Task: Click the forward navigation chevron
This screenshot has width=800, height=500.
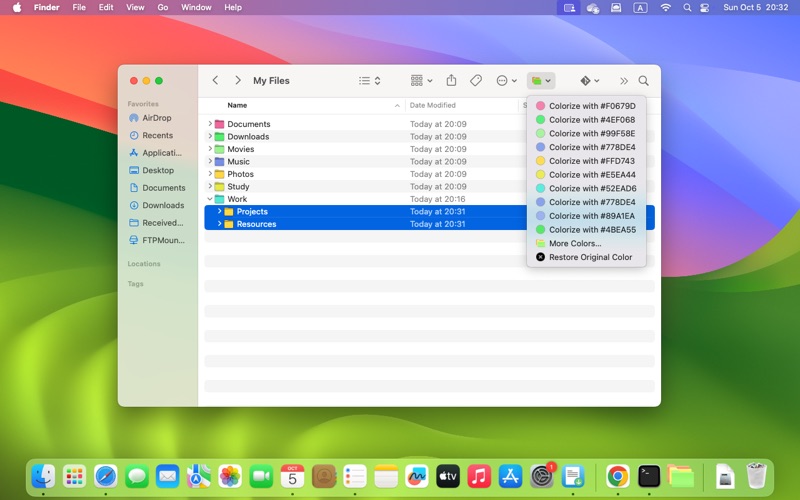Action: click(x=237, y=81)
